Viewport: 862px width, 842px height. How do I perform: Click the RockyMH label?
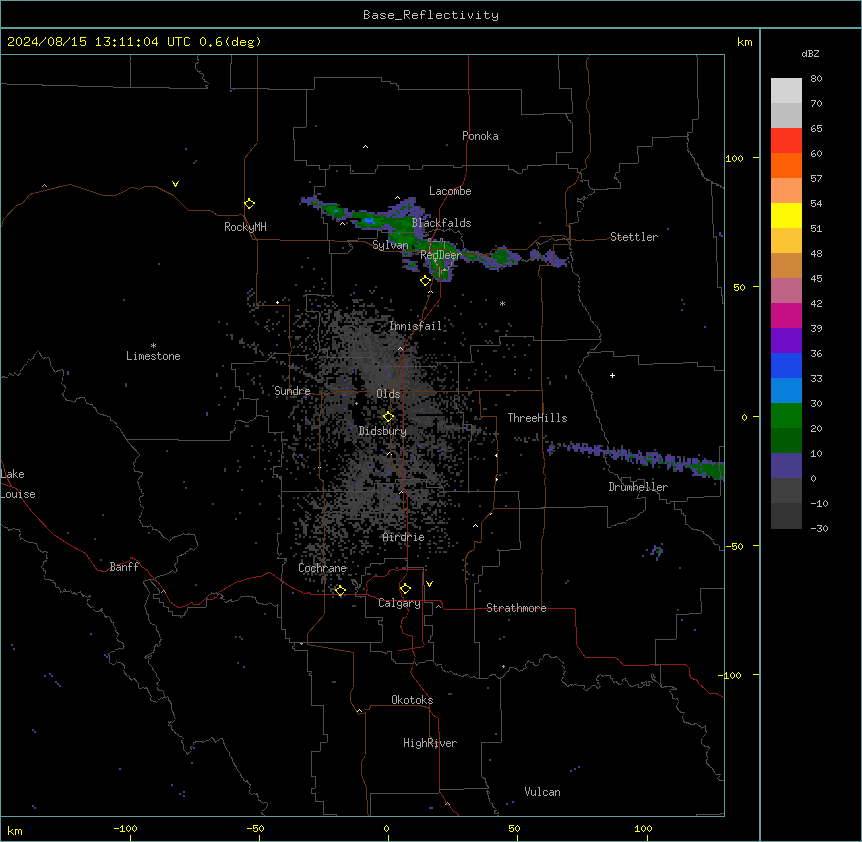point(245,227)
